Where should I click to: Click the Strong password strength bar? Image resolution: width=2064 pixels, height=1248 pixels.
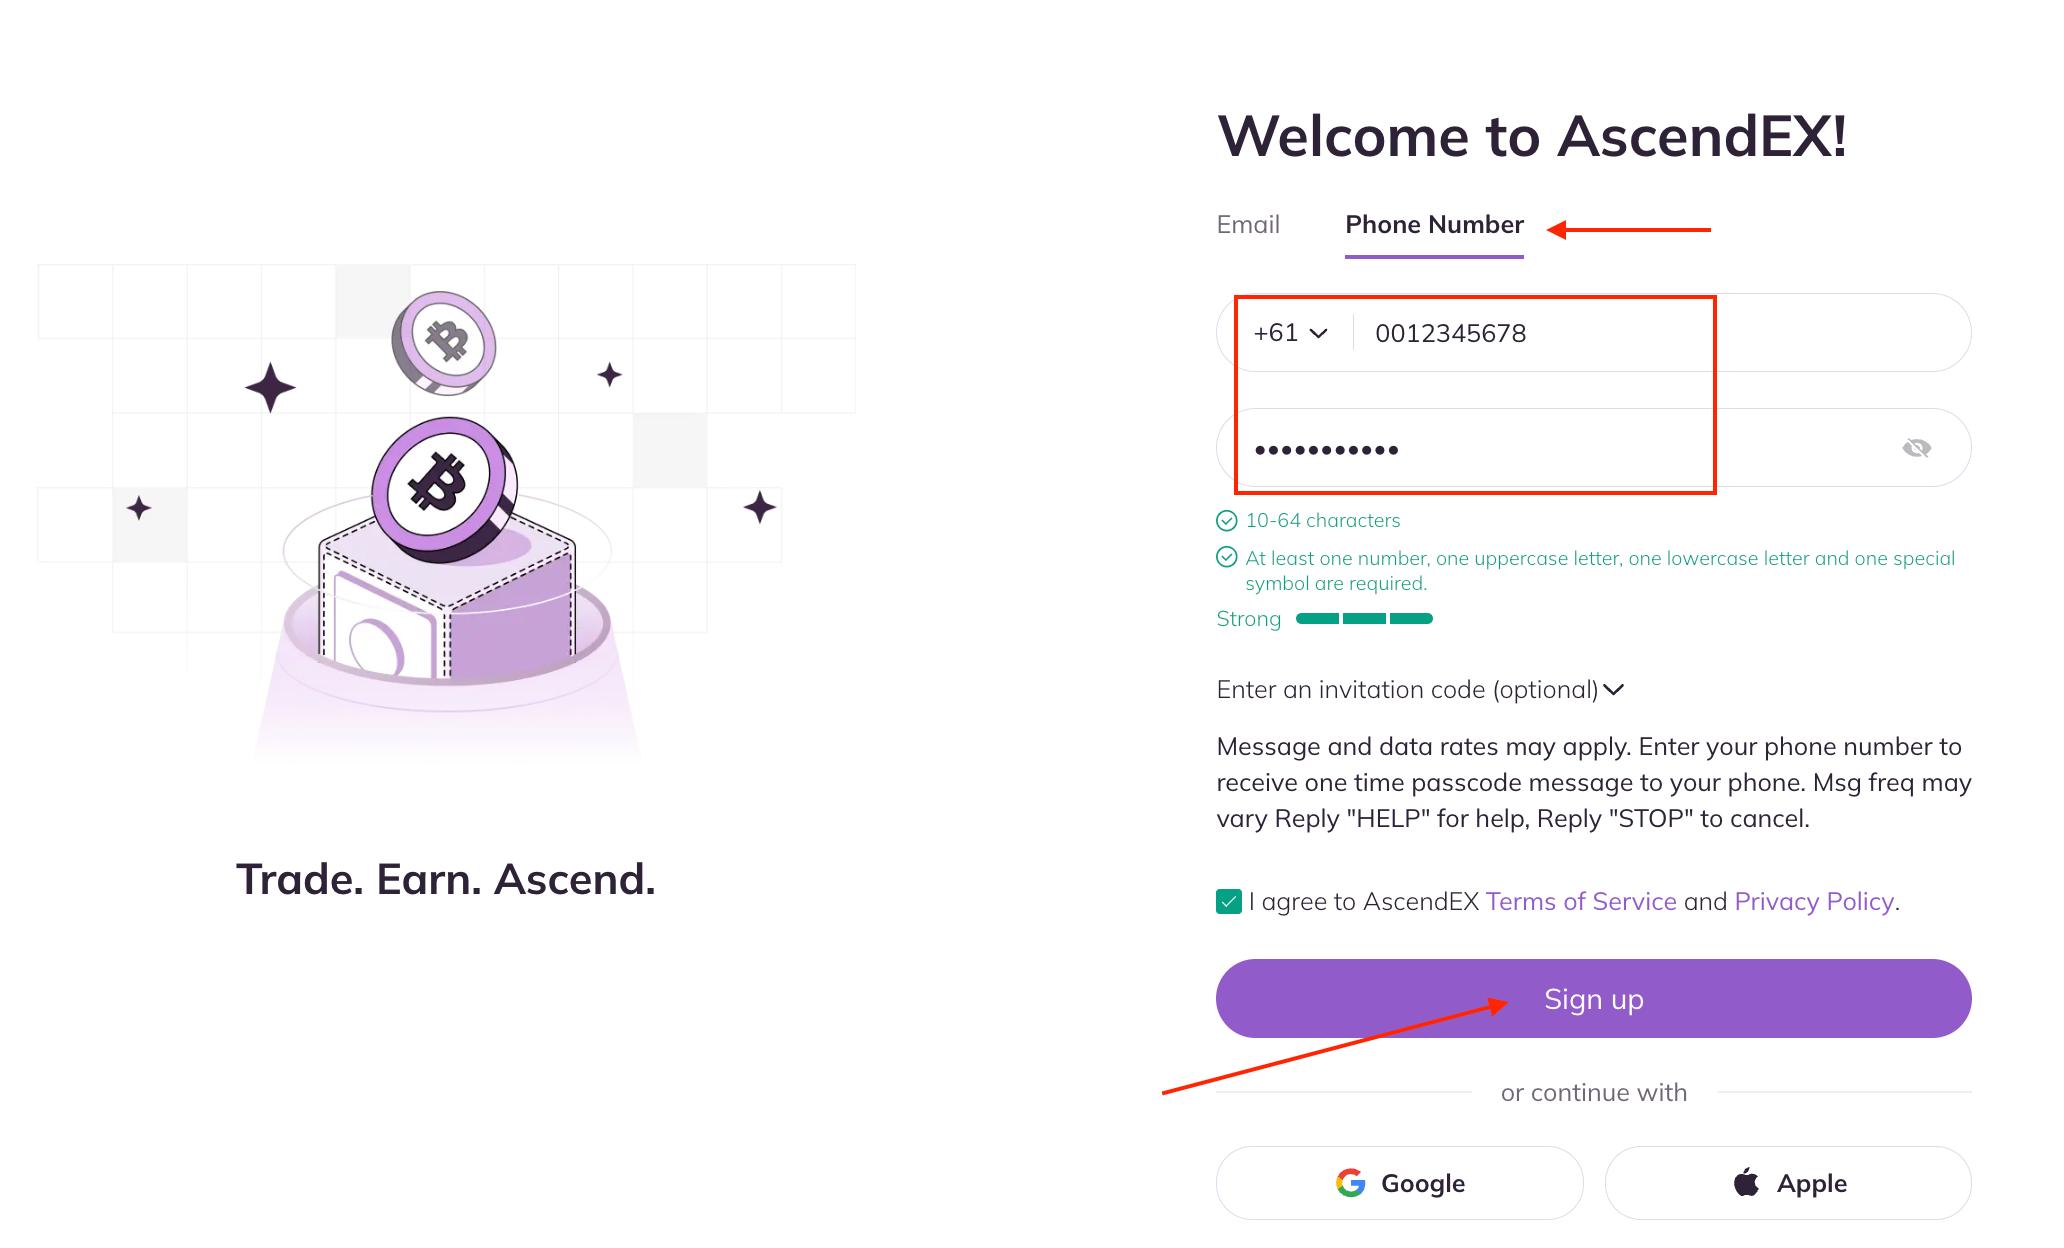click(1364, 619)
